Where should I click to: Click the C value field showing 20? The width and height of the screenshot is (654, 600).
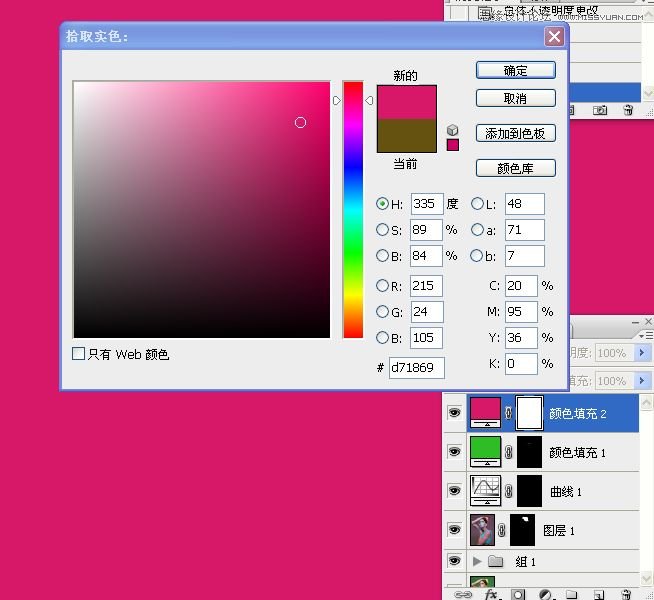point(521,286)
